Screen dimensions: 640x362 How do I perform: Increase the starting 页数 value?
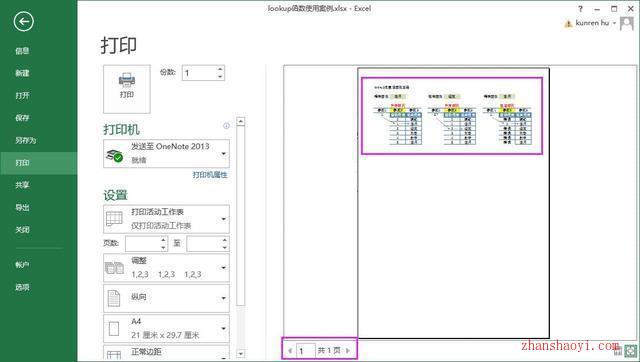[x=163, y=240]
